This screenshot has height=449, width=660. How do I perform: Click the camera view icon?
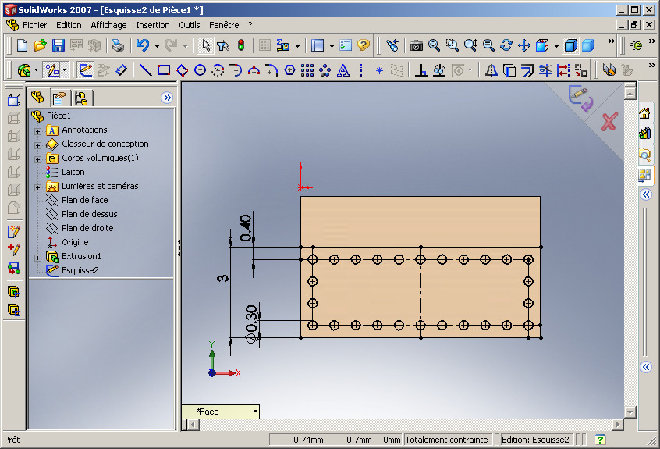click(416, 45)
